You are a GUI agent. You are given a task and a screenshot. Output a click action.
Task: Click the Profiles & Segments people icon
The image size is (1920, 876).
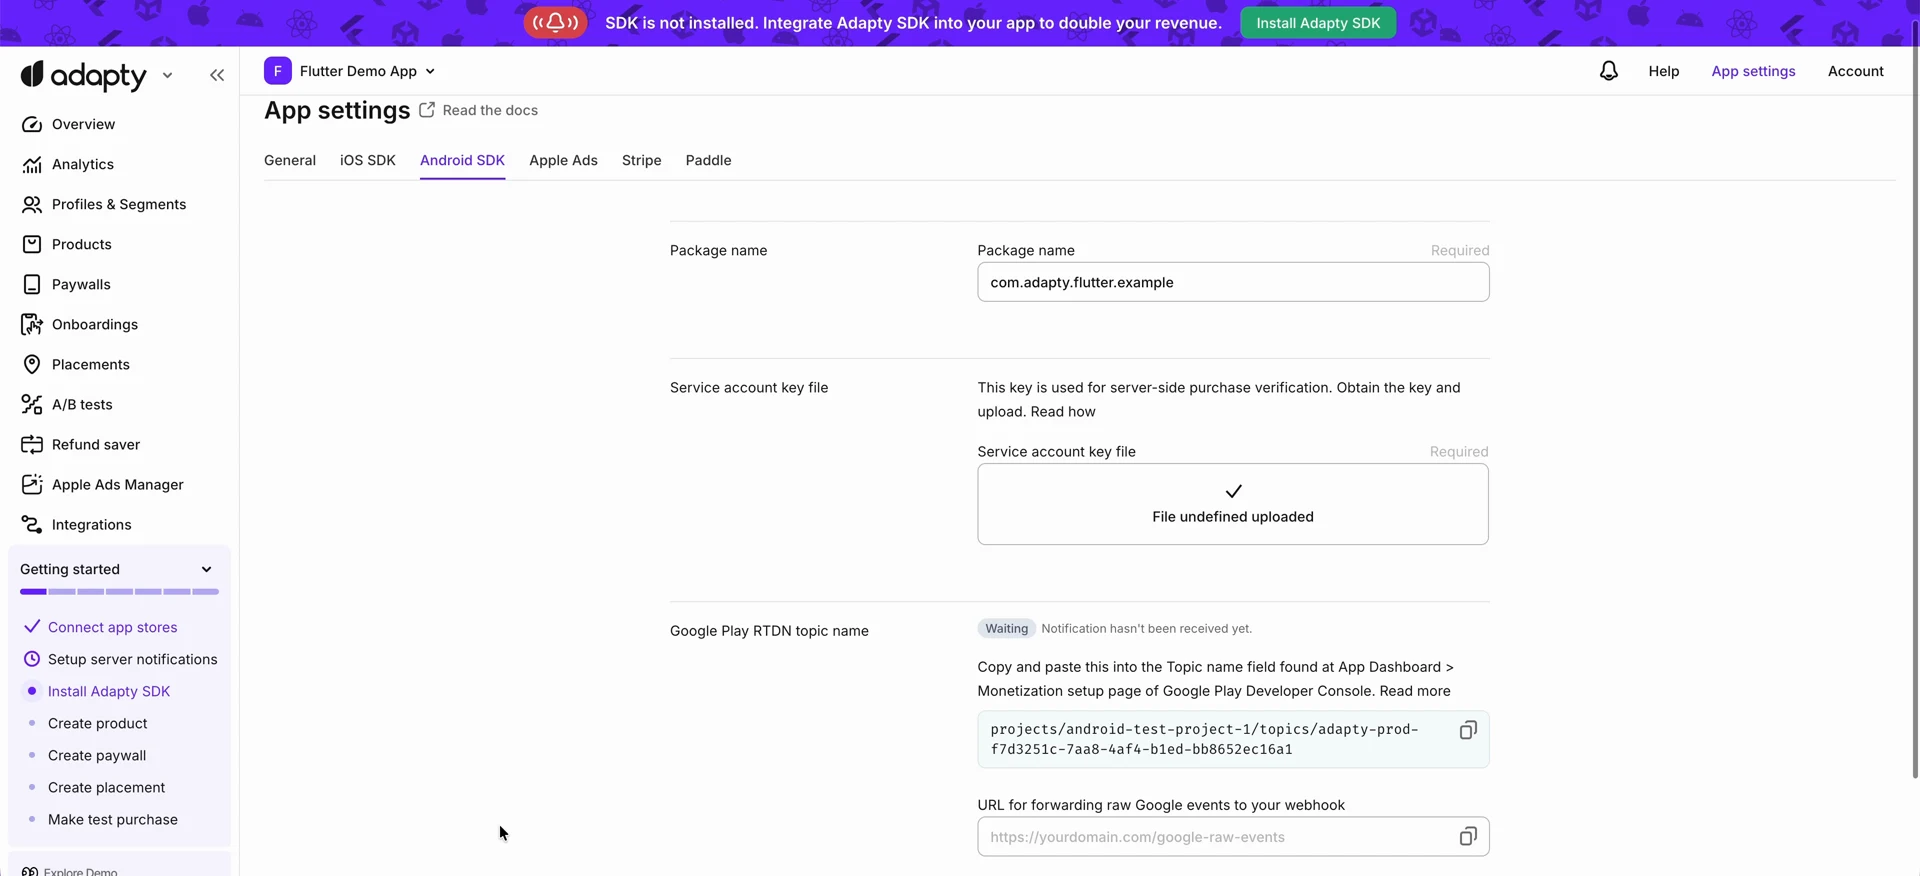[32, 204]
